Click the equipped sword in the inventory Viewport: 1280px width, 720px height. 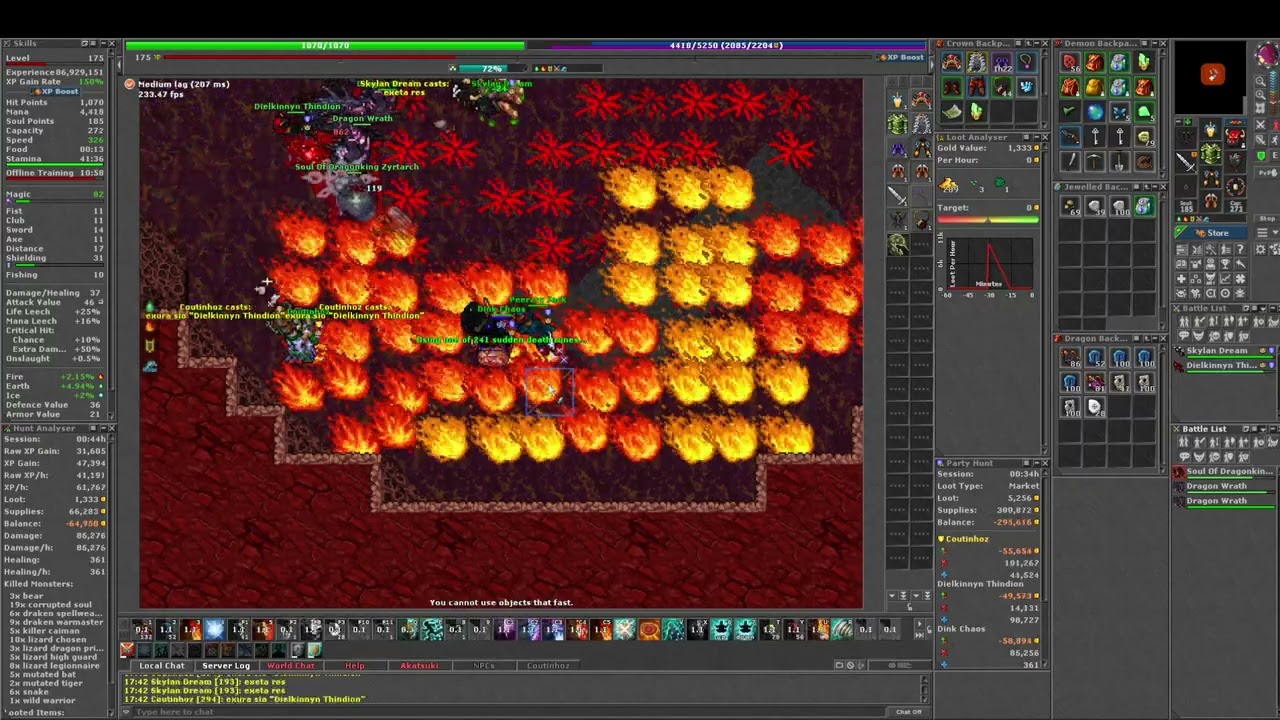(x=1186, y=160)
